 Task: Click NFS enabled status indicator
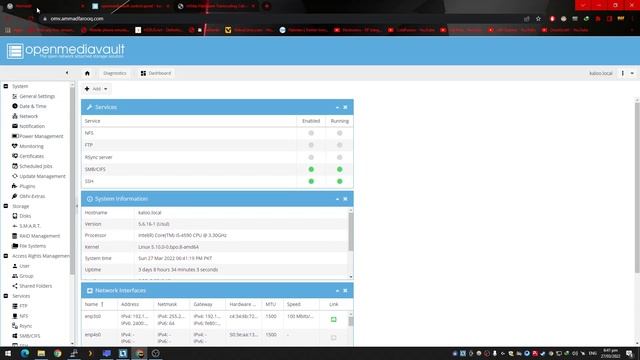click(311, 133)
